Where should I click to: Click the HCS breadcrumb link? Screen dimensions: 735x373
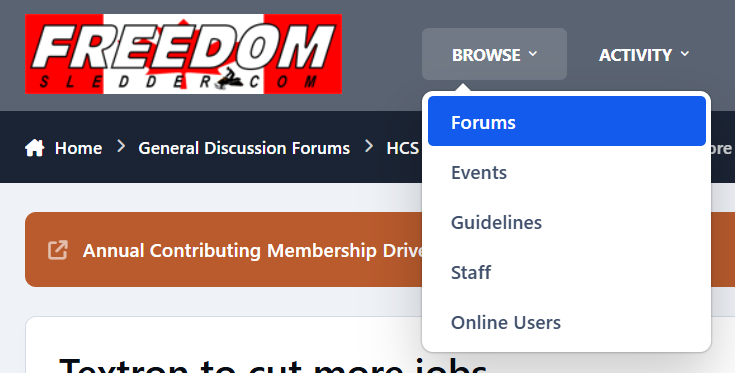click(x=403, y=148)
